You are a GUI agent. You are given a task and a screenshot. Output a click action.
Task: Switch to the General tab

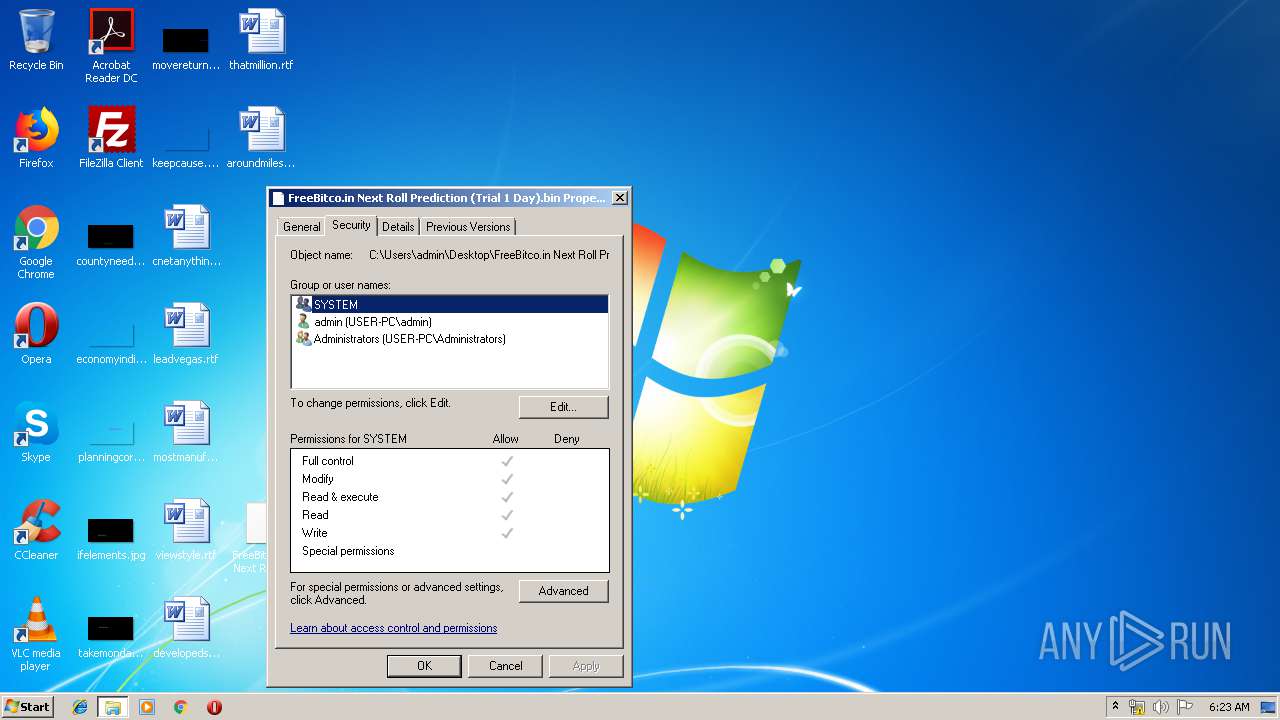(301, 227)
